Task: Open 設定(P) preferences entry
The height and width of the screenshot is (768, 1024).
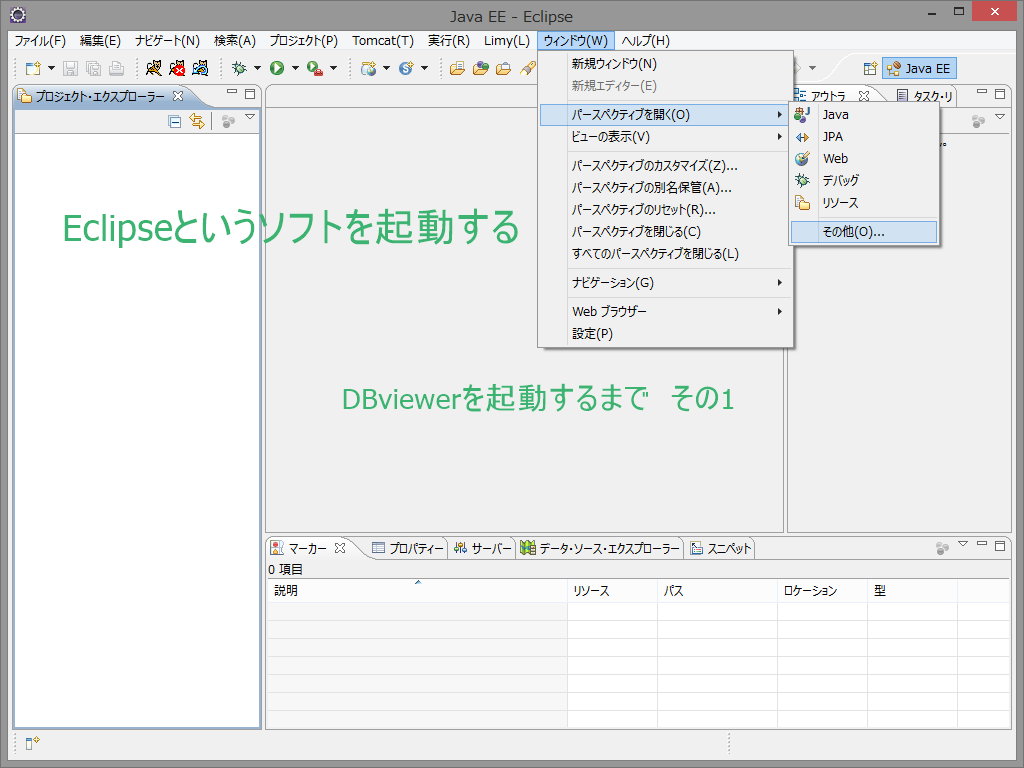Action: click(665, 334)
